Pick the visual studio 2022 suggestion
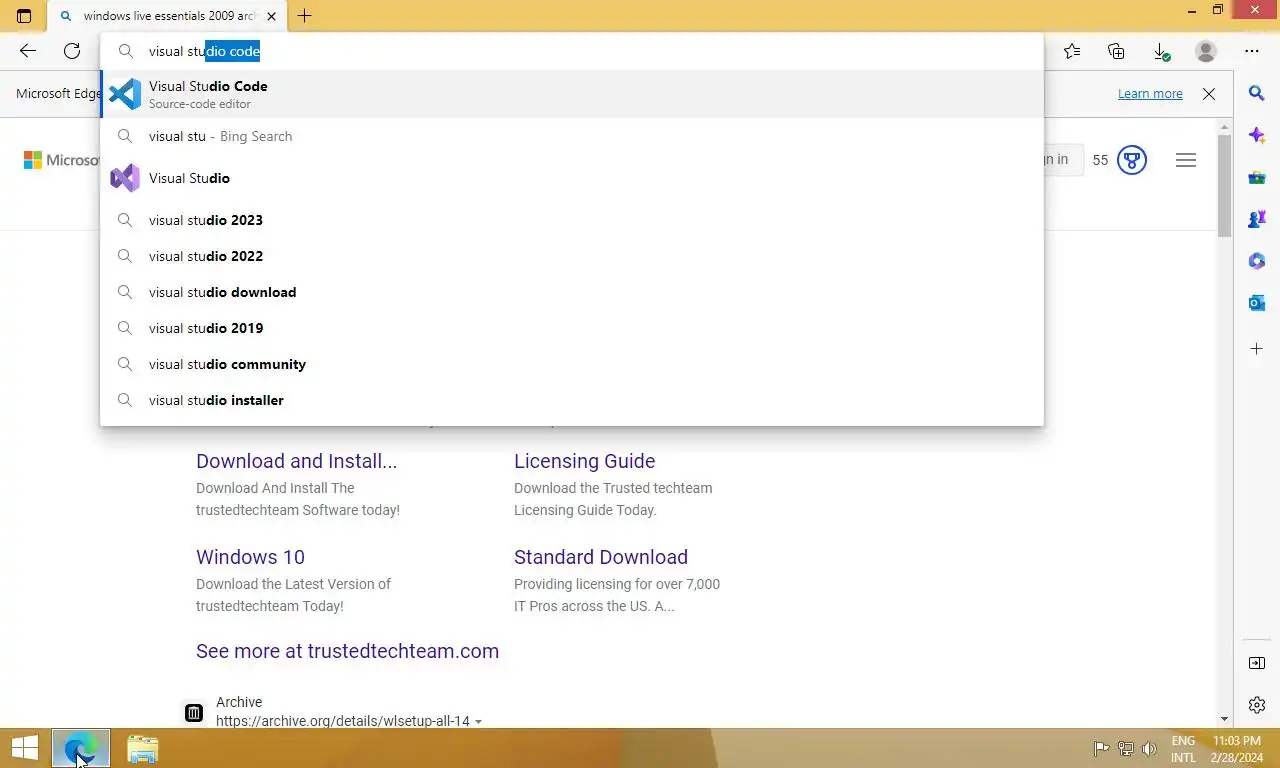The width and height of the screenshot is (1280, 768). 572,256
